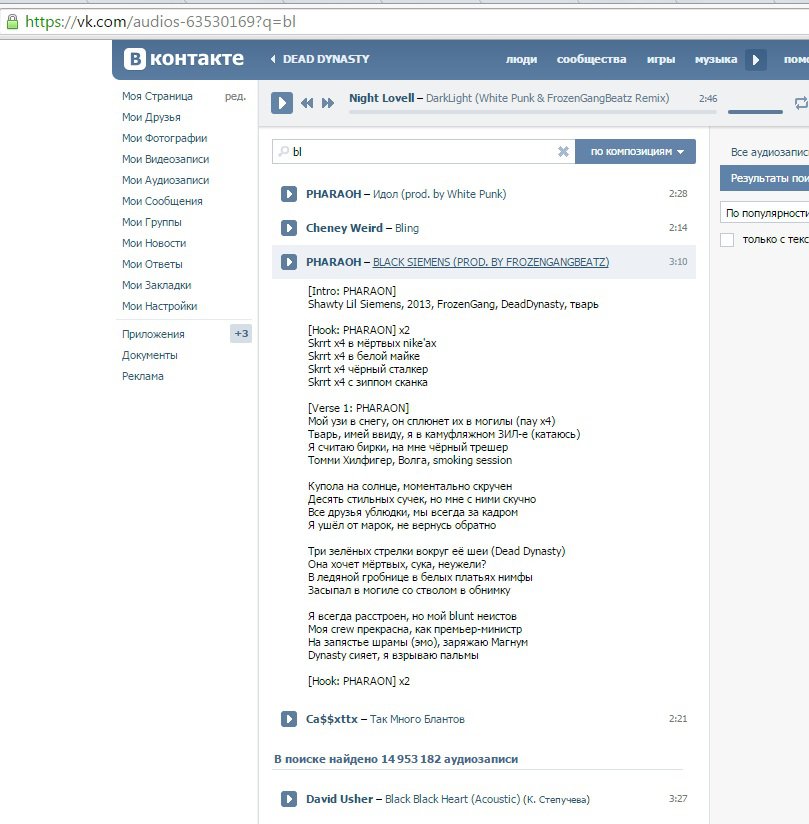This screenshot has width=809, height=824.
Task: Click the main player play button
Action: [282, 102]
